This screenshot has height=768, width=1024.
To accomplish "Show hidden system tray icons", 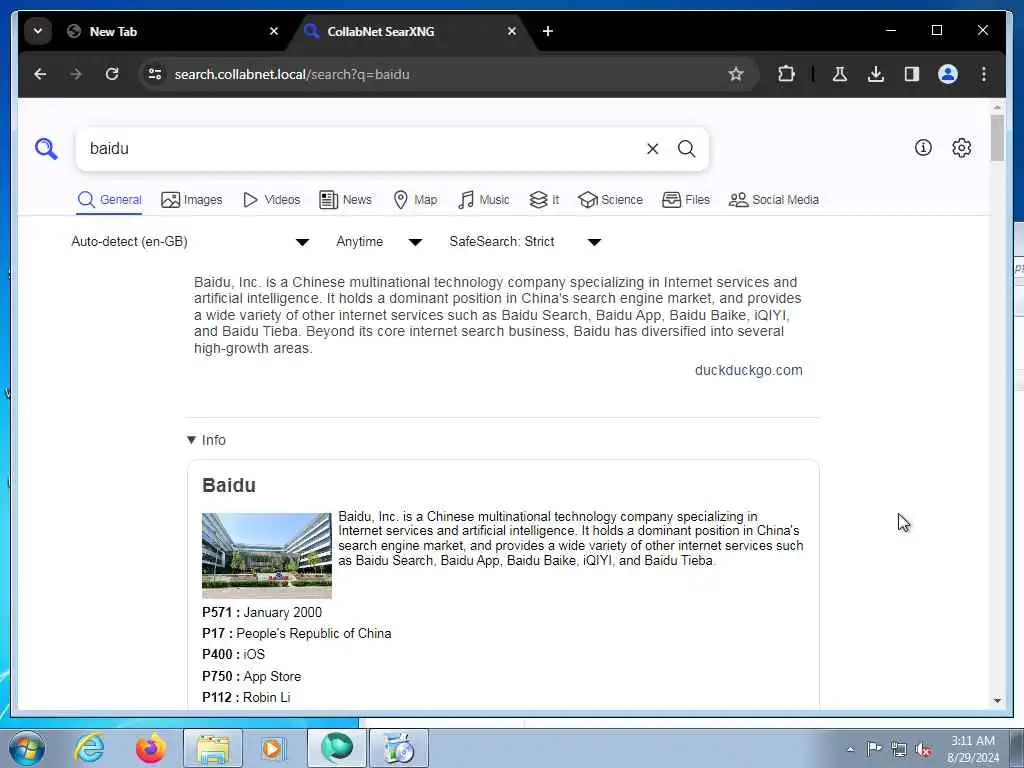I will [850, 750].
